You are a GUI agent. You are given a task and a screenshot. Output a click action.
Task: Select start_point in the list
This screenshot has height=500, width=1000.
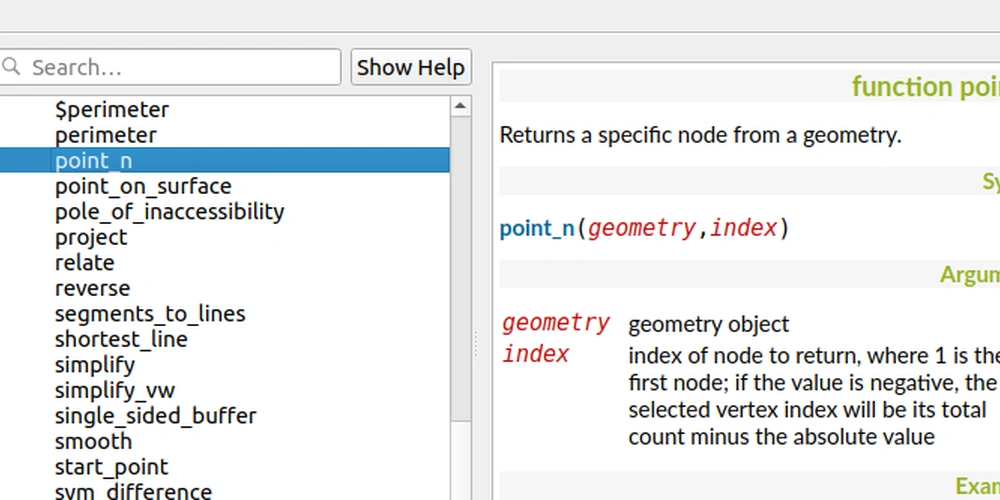(x=111, y=467)
